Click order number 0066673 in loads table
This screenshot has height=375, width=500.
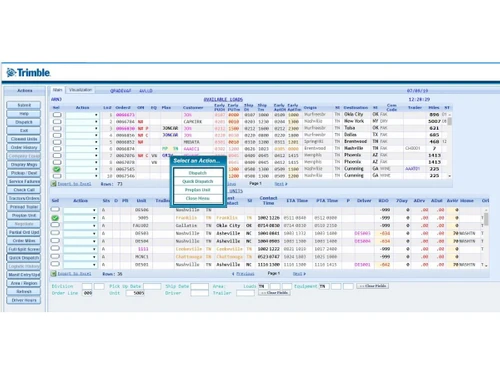(125, 115)
